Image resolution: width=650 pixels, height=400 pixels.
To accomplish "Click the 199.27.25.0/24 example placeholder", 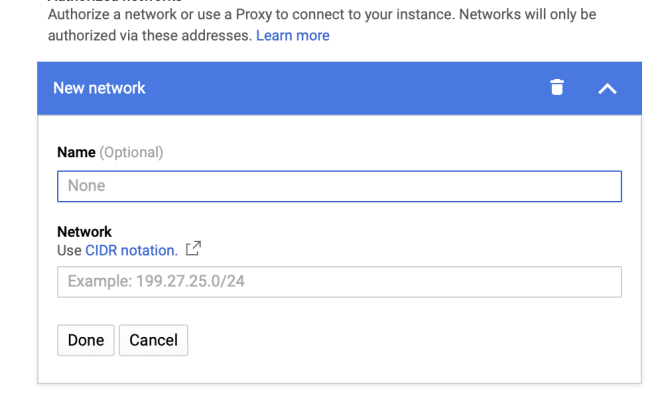I will (x=156, y=281).
